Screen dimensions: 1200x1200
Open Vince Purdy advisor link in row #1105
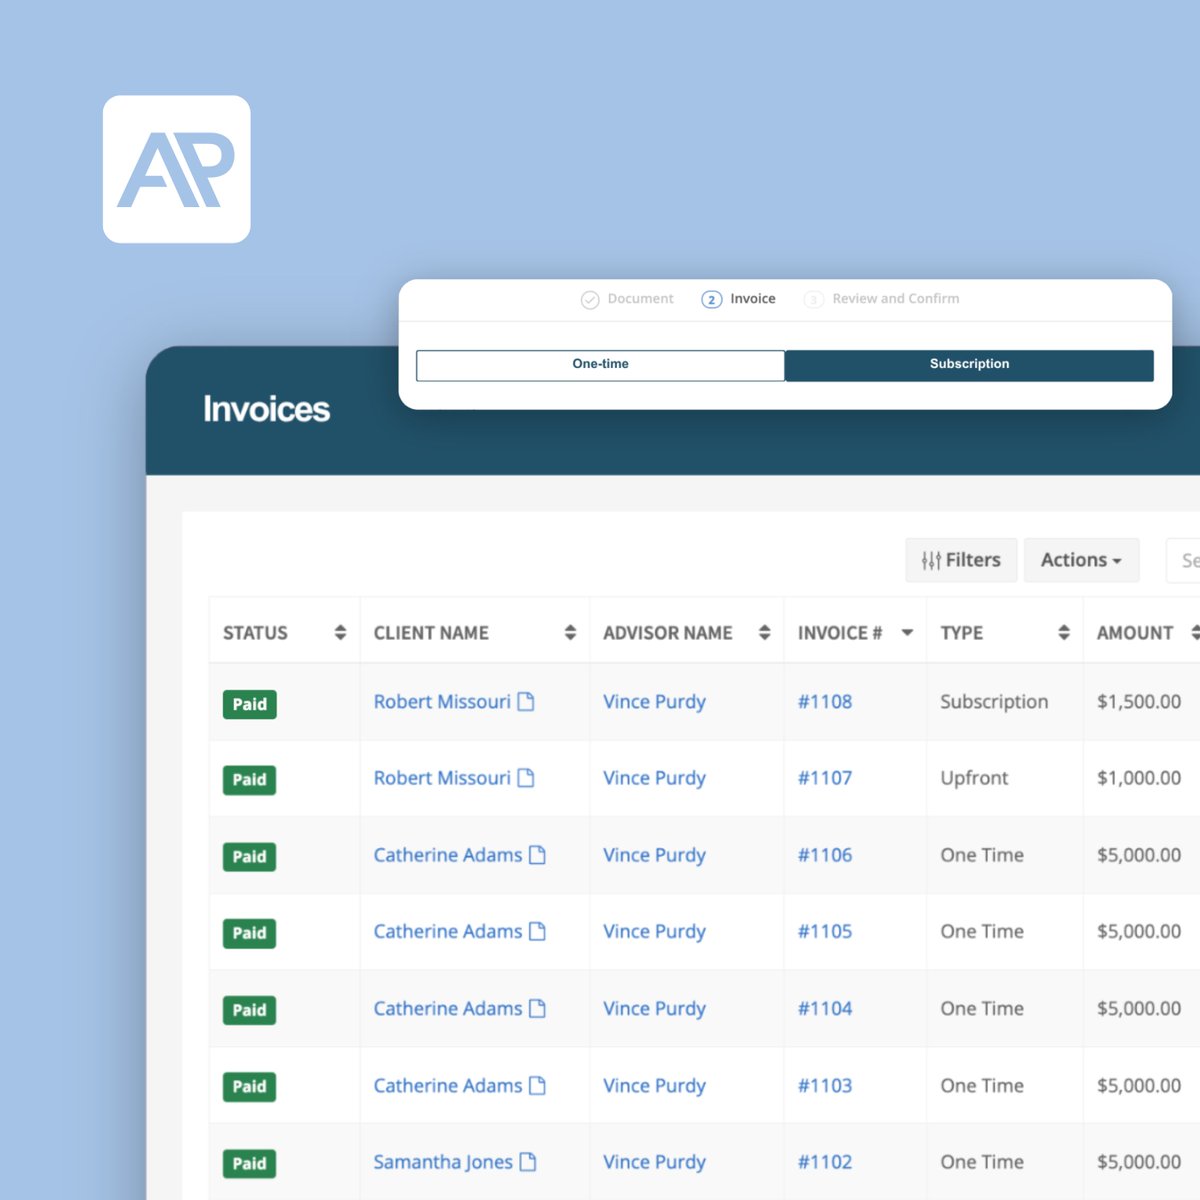[654, 931]
